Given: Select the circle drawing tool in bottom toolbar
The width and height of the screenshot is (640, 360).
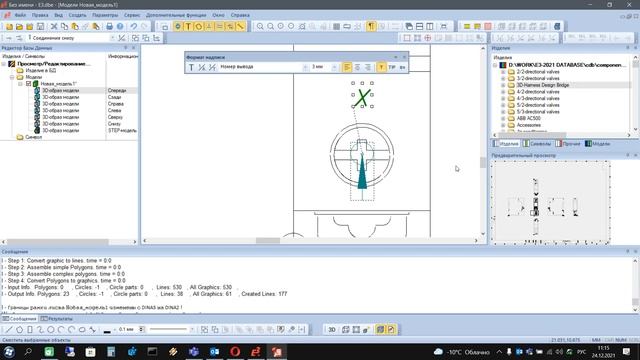Looking at the screenshot, I should (x=51, y=329).
